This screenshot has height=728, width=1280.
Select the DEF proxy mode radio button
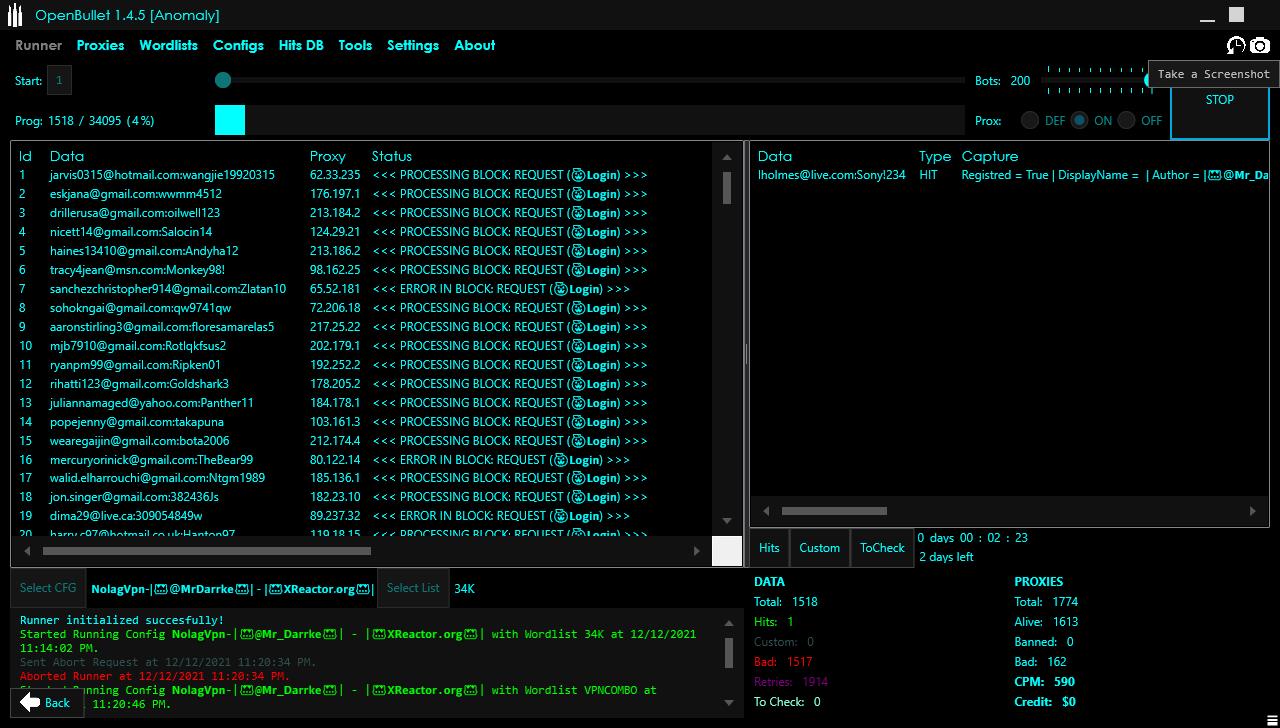coord(1030,120)
